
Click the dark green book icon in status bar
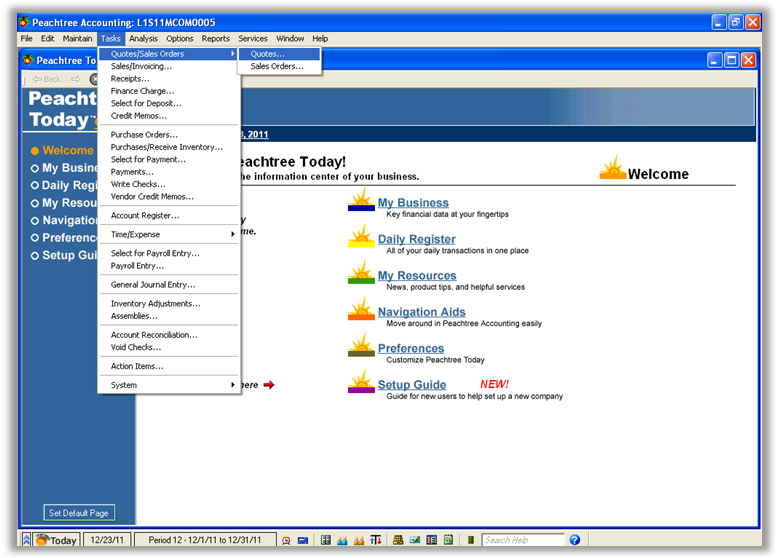click(x=470, y=540)
